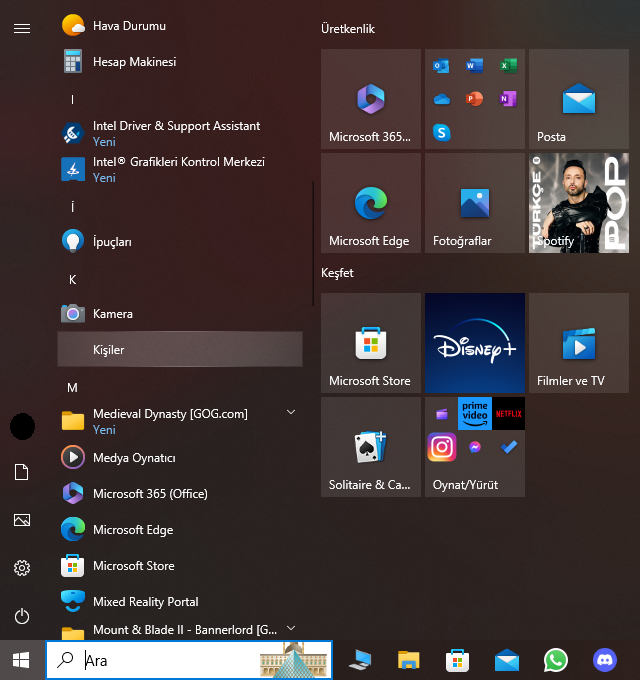Open Microsoft Edge in the app list
The image size is (640, 680).
point(180,529)
